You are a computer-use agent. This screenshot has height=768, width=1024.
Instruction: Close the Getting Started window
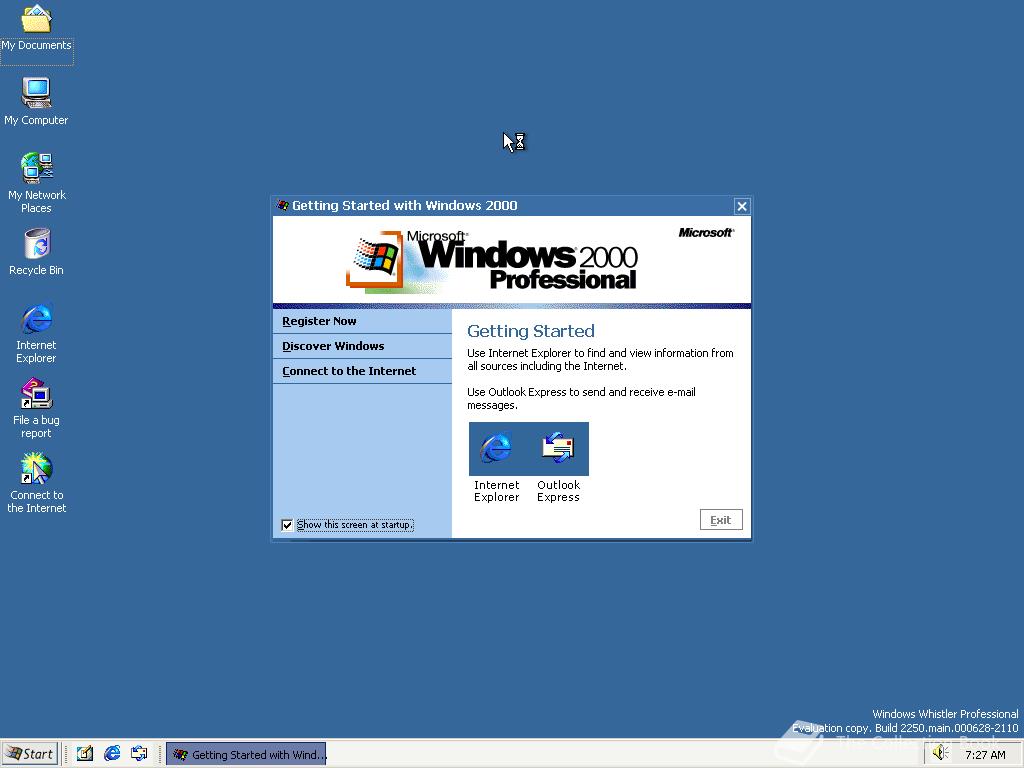(x=742, y=206)
